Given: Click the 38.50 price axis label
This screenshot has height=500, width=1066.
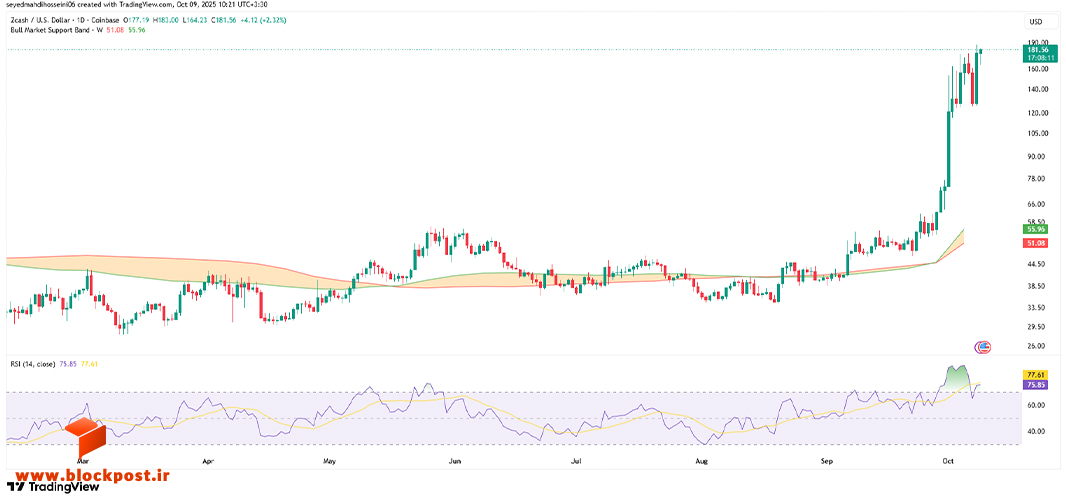Looking at the screenshot, I should (x=1037, y=286).
